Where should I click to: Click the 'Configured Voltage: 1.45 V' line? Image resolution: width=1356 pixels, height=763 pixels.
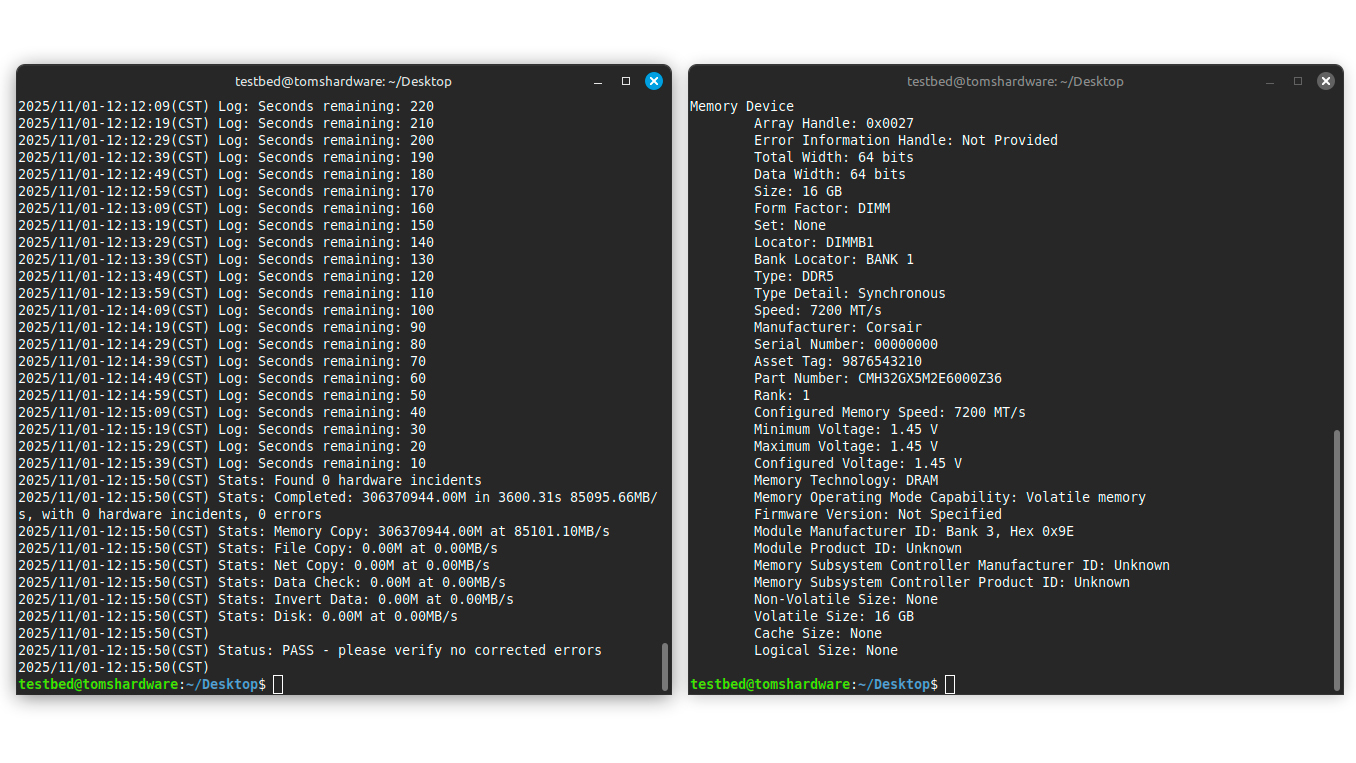coord(858,463)
